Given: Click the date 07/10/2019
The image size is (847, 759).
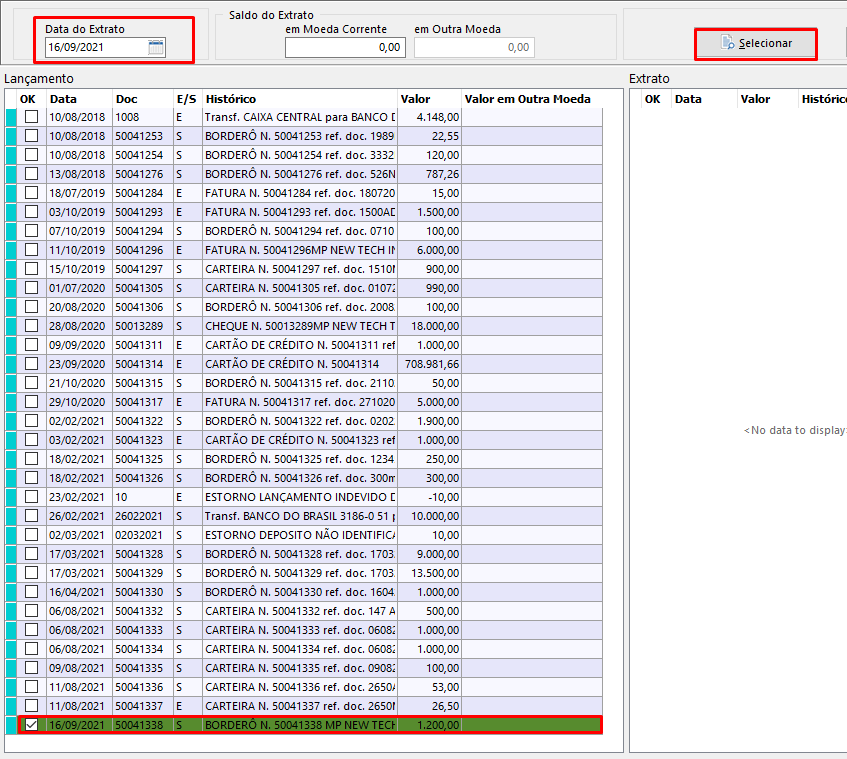Looking at the screenshot, I should click(79, 231).
